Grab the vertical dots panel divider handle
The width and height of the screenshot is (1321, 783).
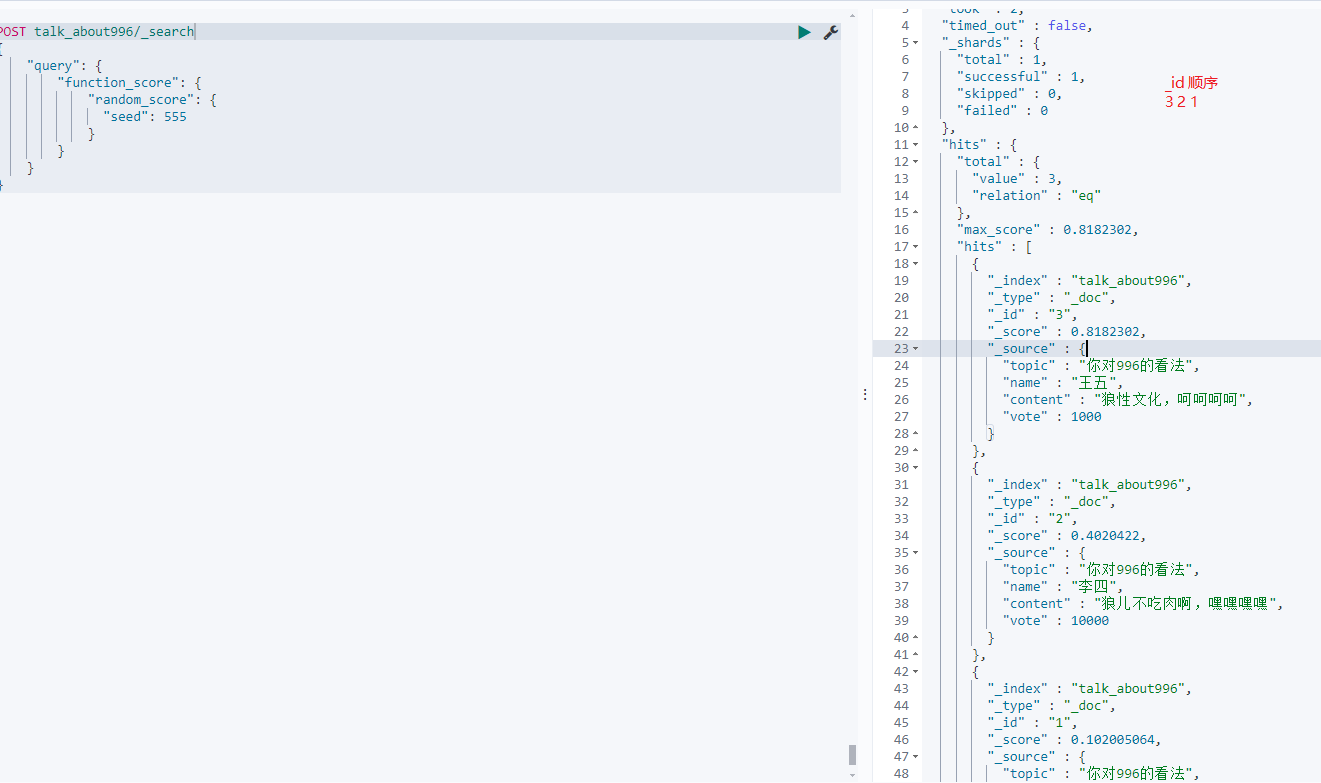865,395
